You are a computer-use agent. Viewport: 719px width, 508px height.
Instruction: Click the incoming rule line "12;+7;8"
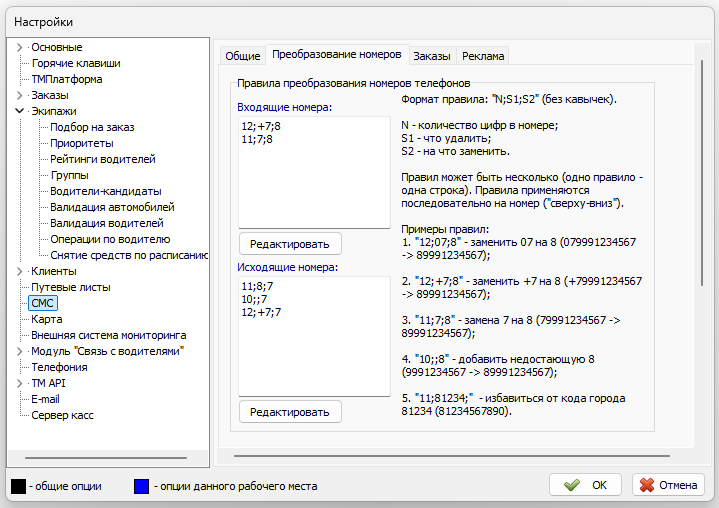(261, 126)
